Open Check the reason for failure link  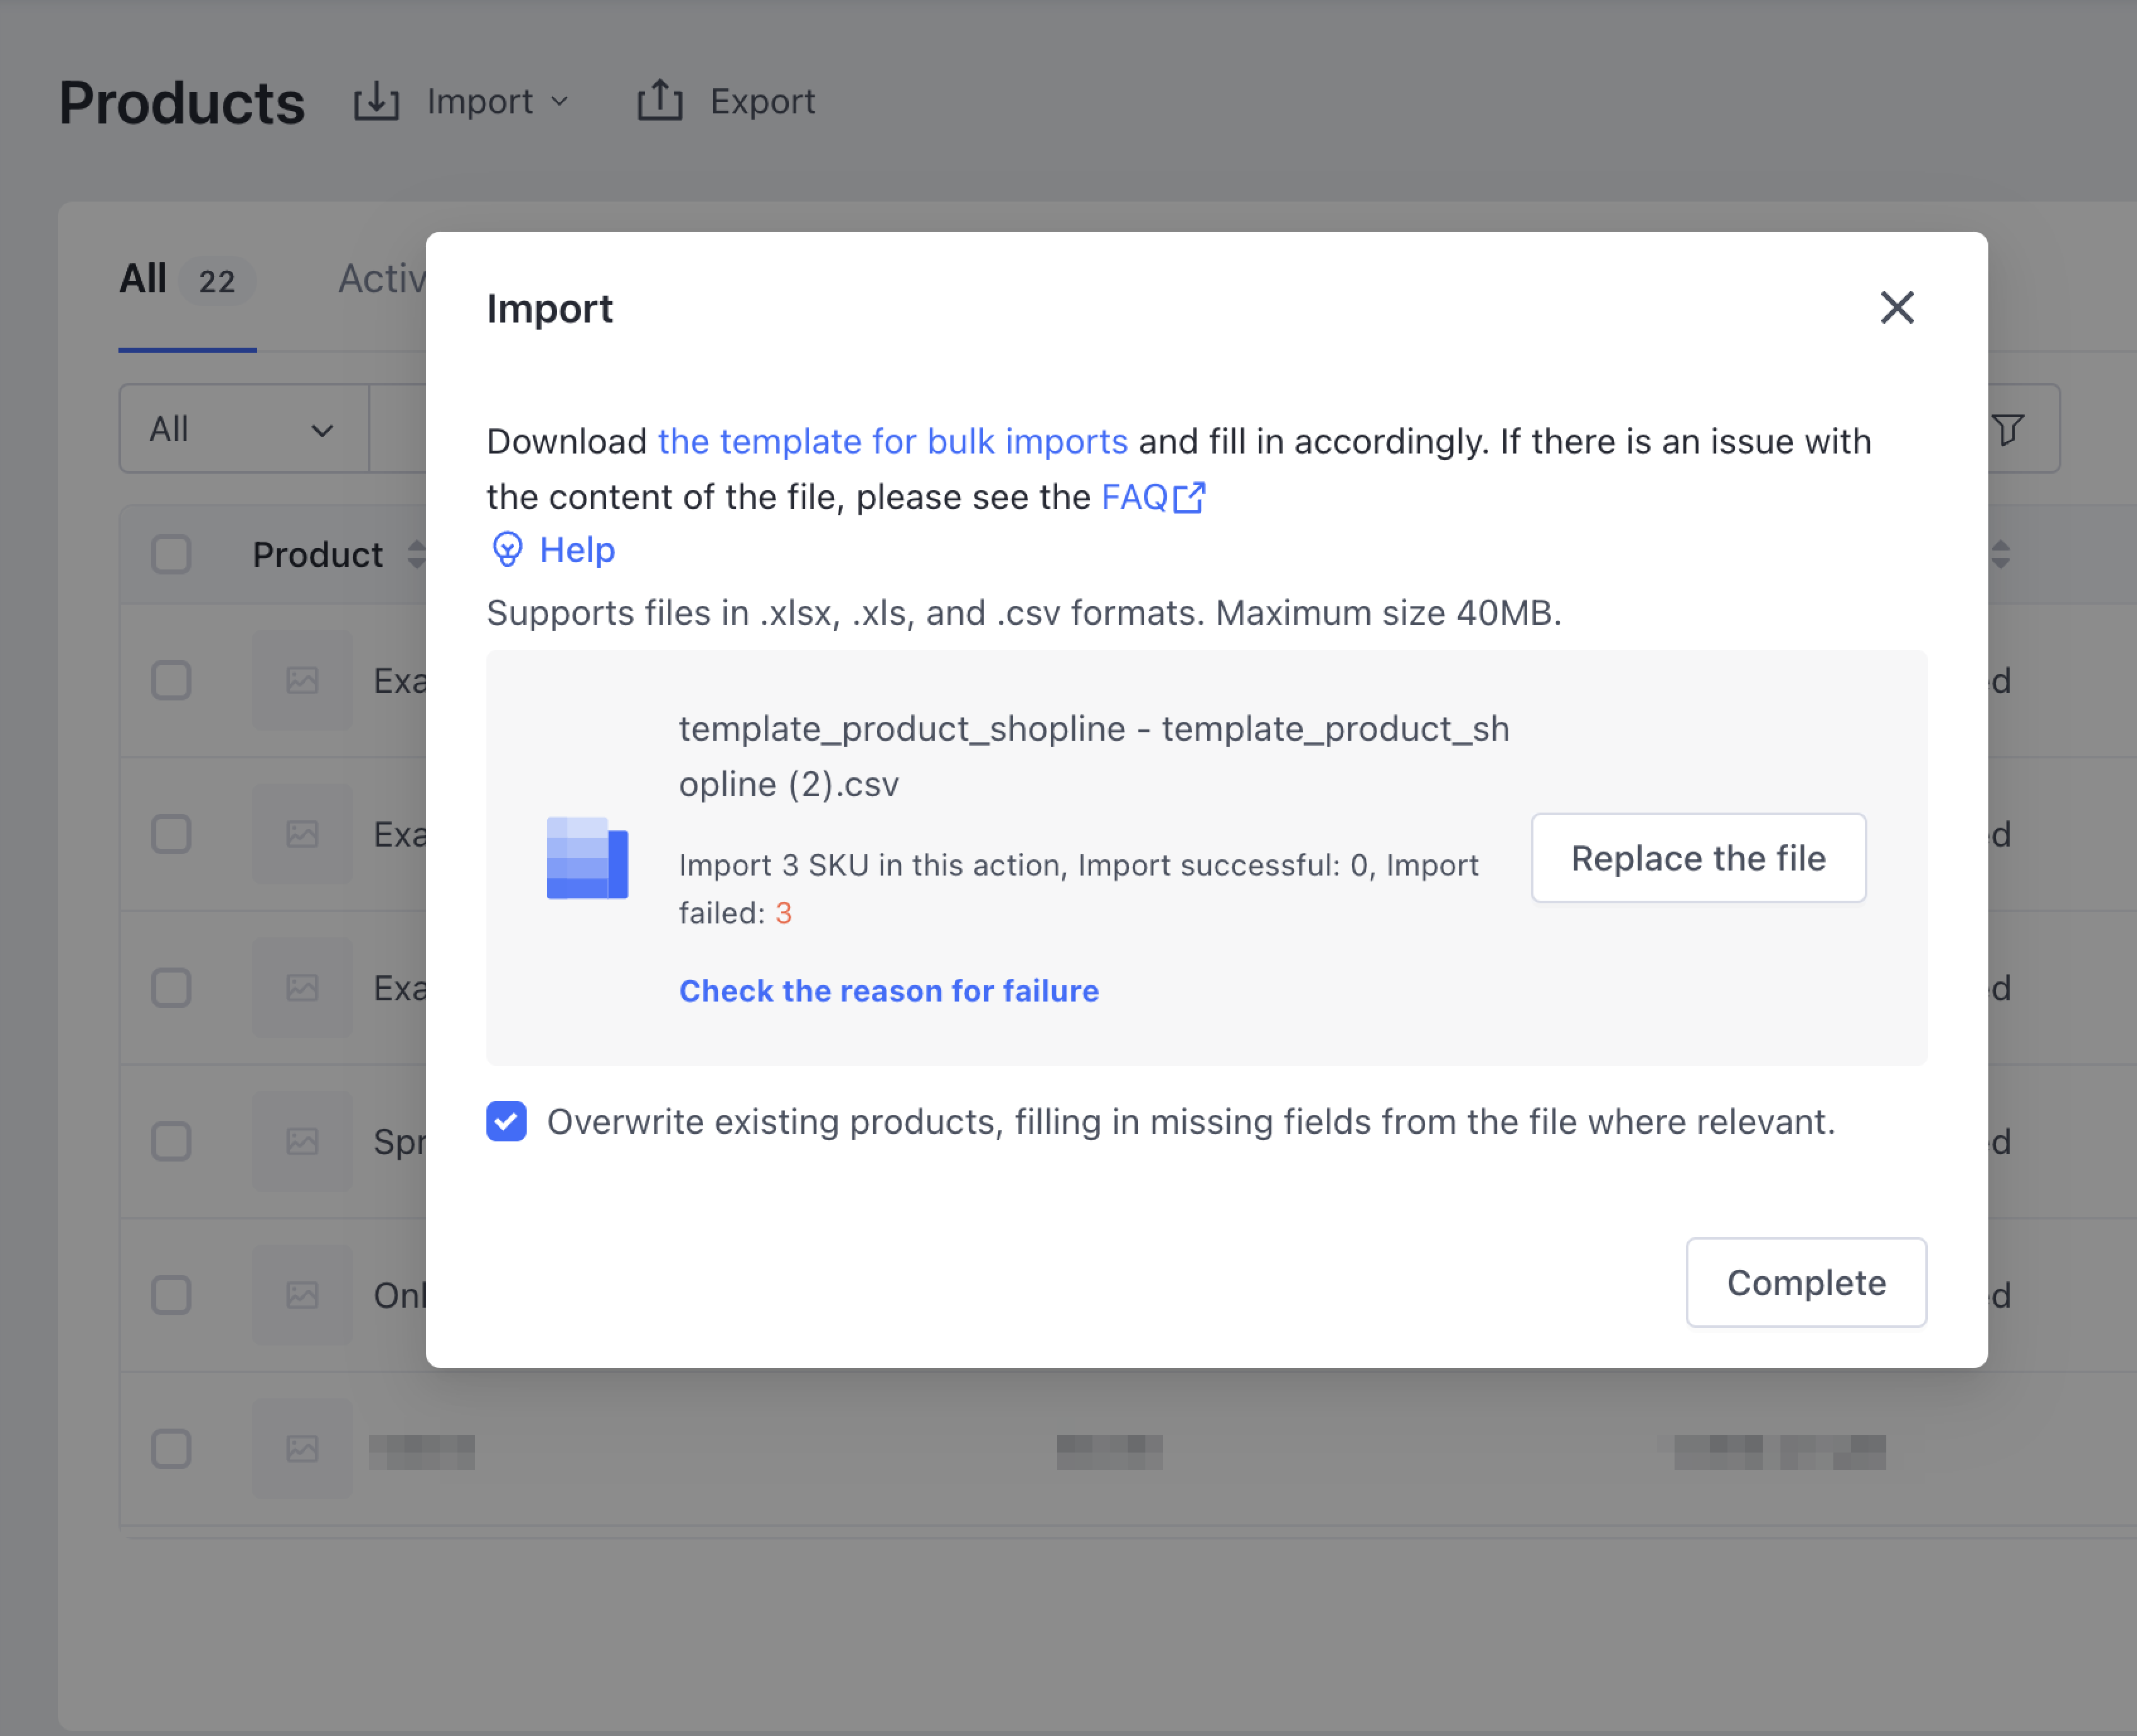(888, 990)
